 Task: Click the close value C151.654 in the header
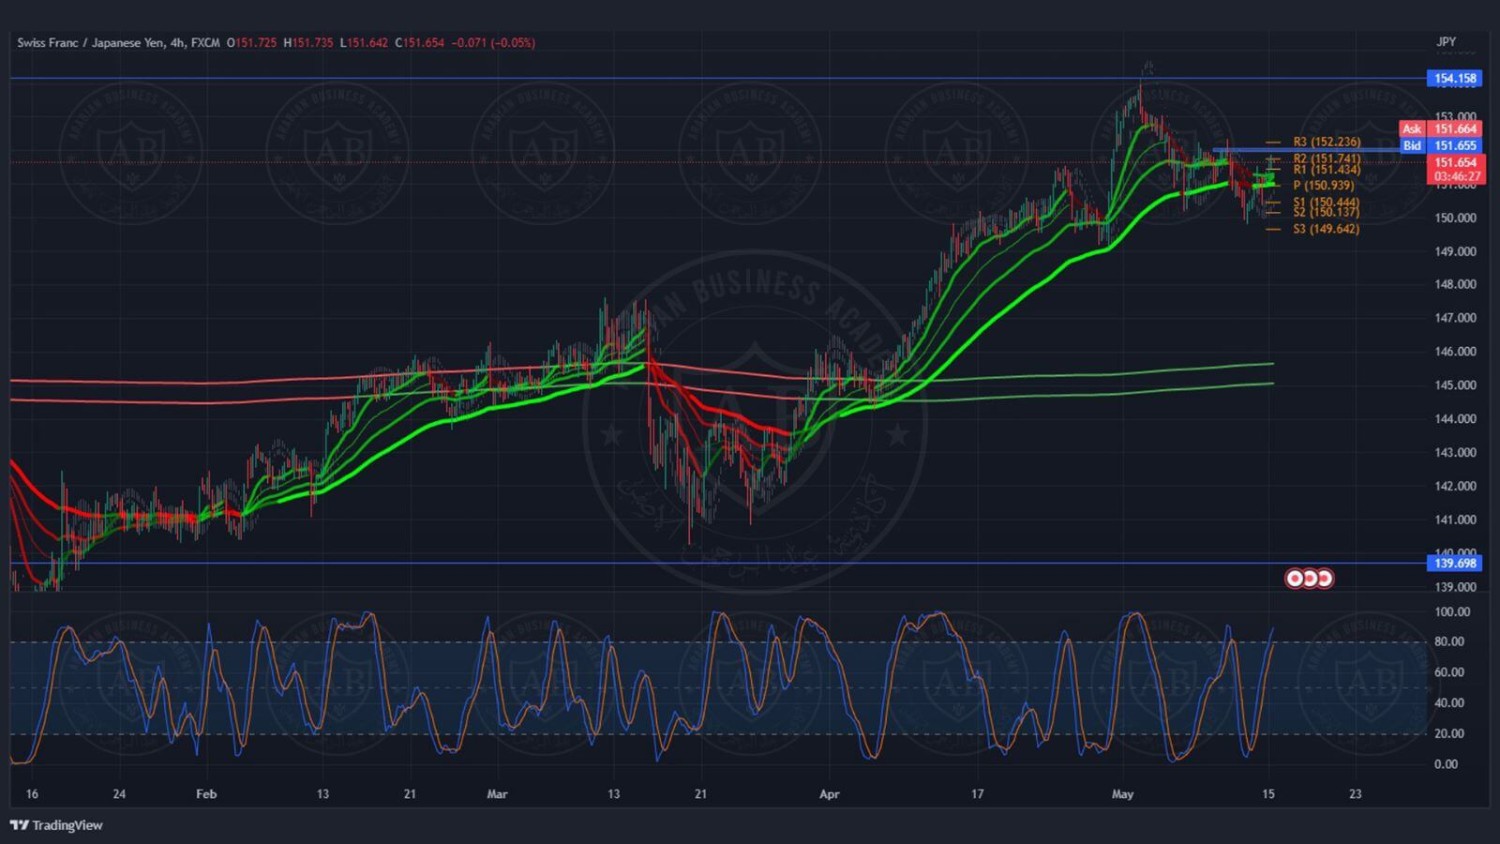pyautogui.click(x=420, y=43)
